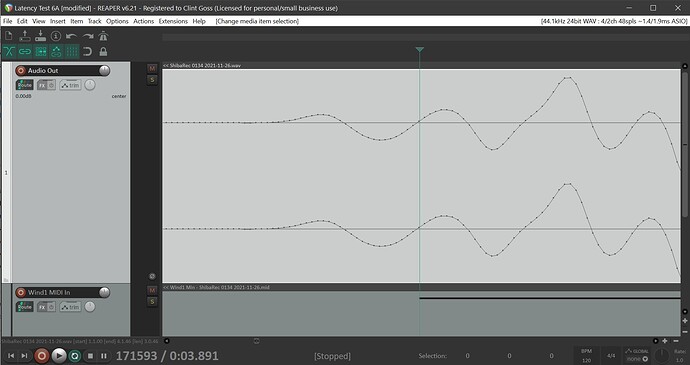
Task: Undo the last action via toolbar
Action: (x=71, y=36)
